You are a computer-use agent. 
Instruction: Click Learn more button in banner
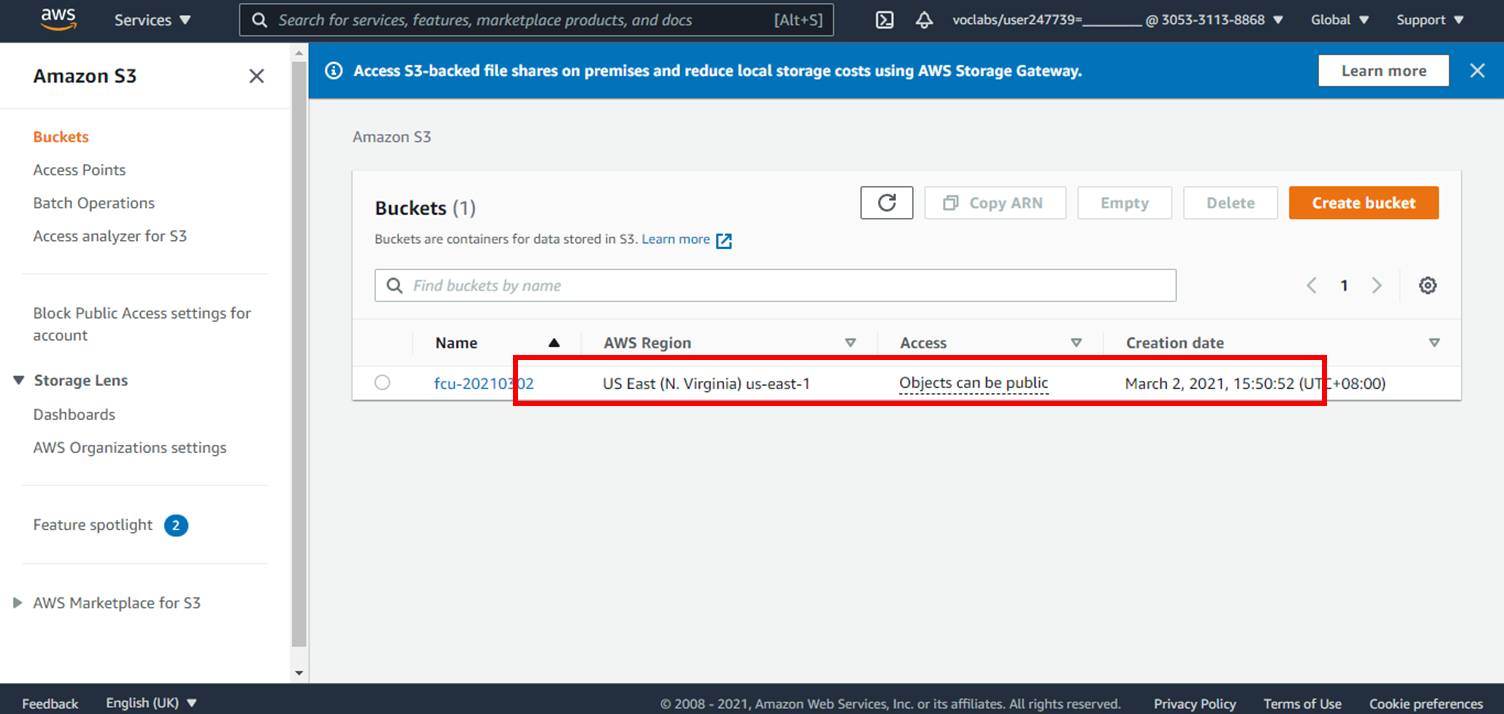pos(1384,71)
